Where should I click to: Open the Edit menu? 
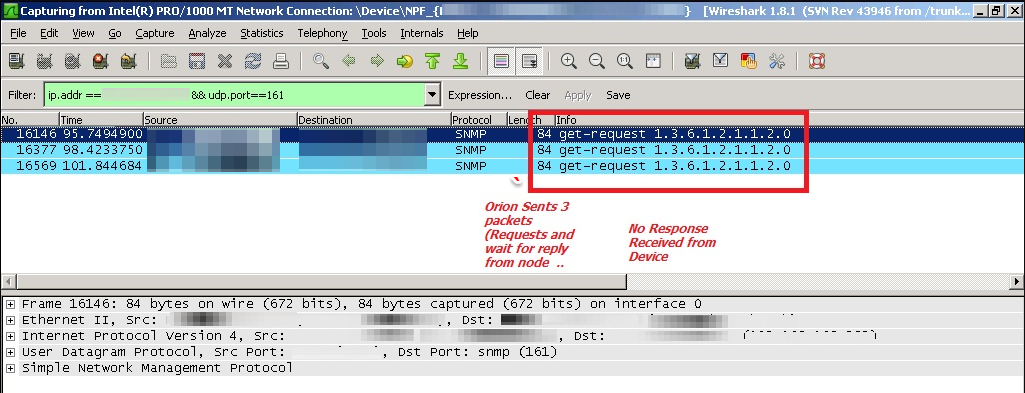[49, 33]
